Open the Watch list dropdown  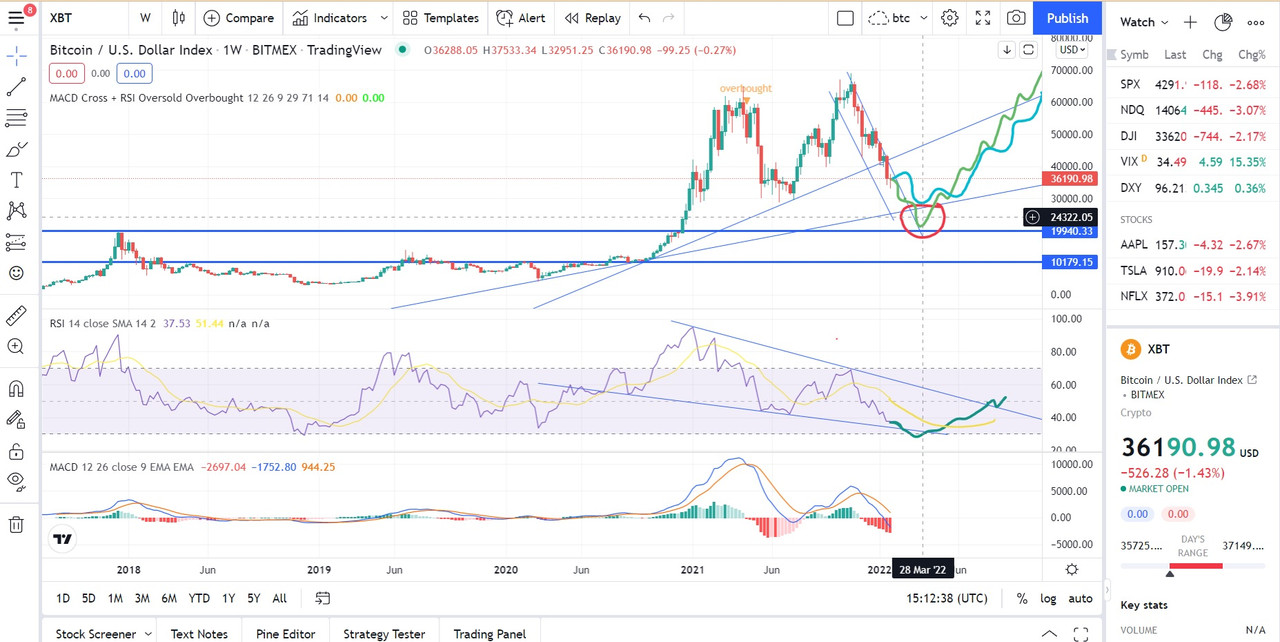[x=1144, y=22]
